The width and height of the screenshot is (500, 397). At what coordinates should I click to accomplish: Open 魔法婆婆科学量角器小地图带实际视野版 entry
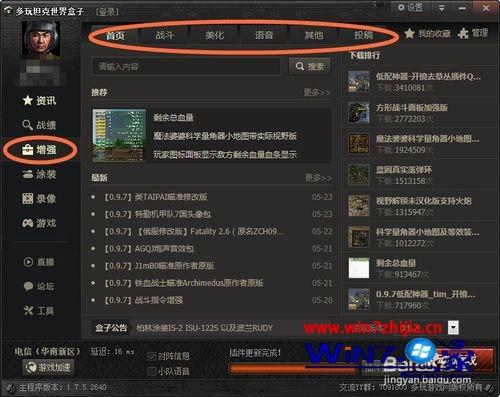pyautogui.click(x=225, y=136)
